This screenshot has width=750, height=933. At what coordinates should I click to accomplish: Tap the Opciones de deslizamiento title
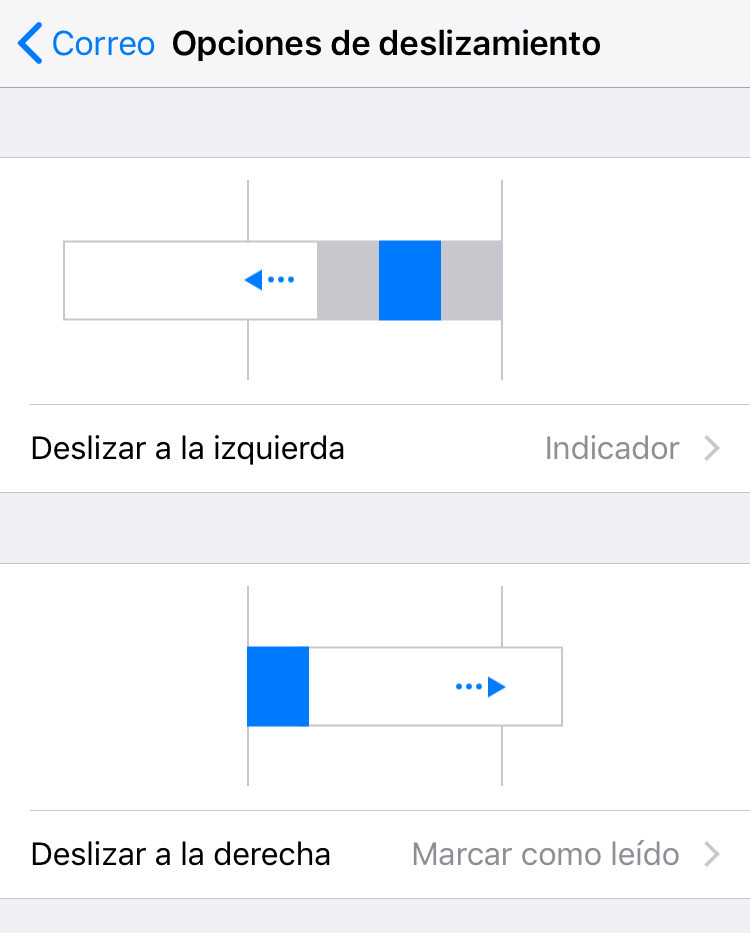[x=386, y=43]
